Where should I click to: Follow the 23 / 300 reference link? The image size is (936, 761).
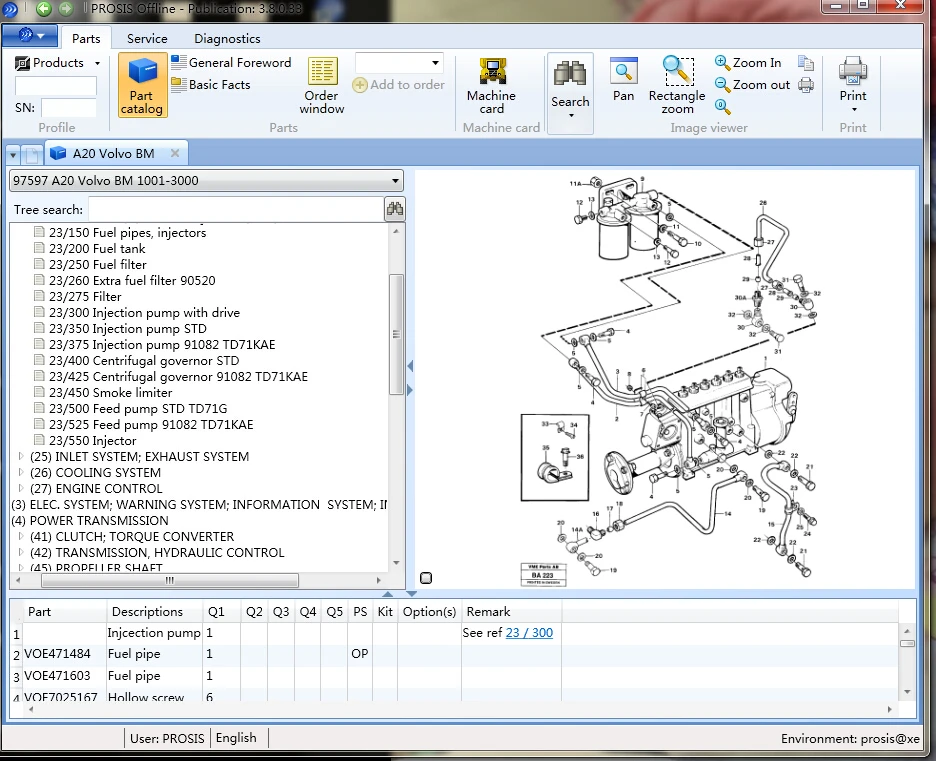pyautogui.click(x=529, y=633)
